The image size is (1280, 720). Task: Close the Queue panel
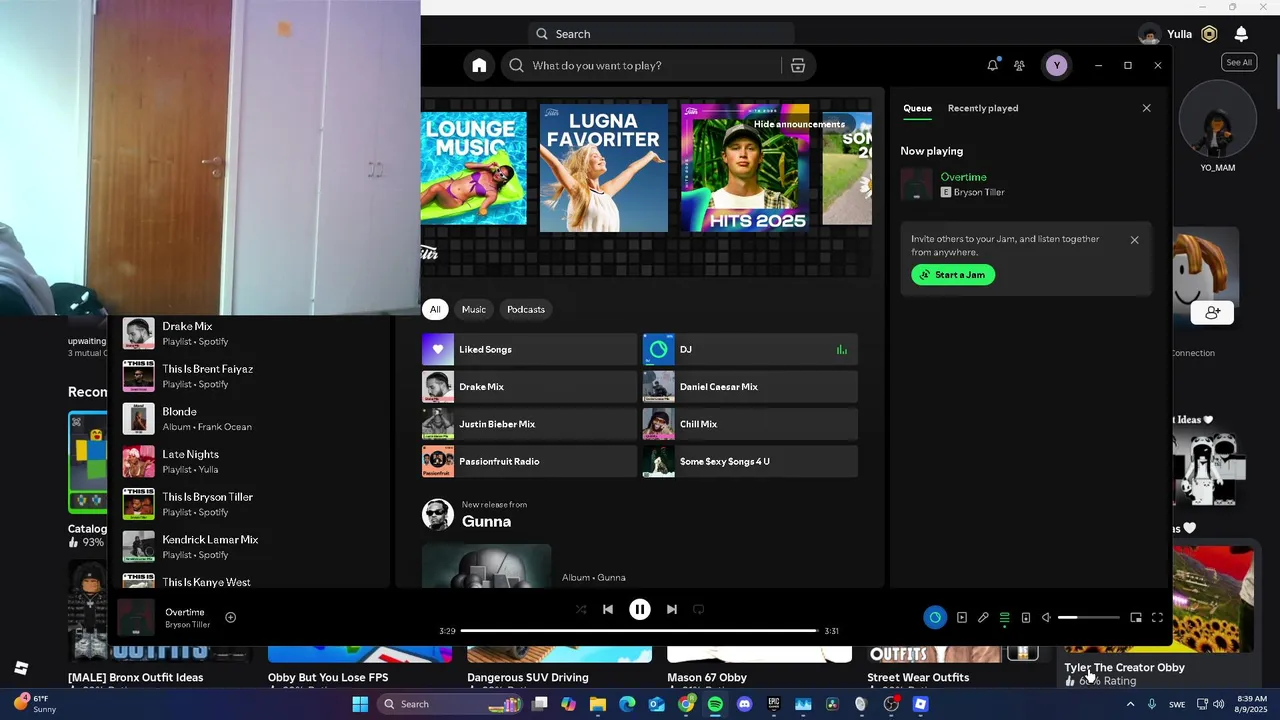coord(1147,108)
